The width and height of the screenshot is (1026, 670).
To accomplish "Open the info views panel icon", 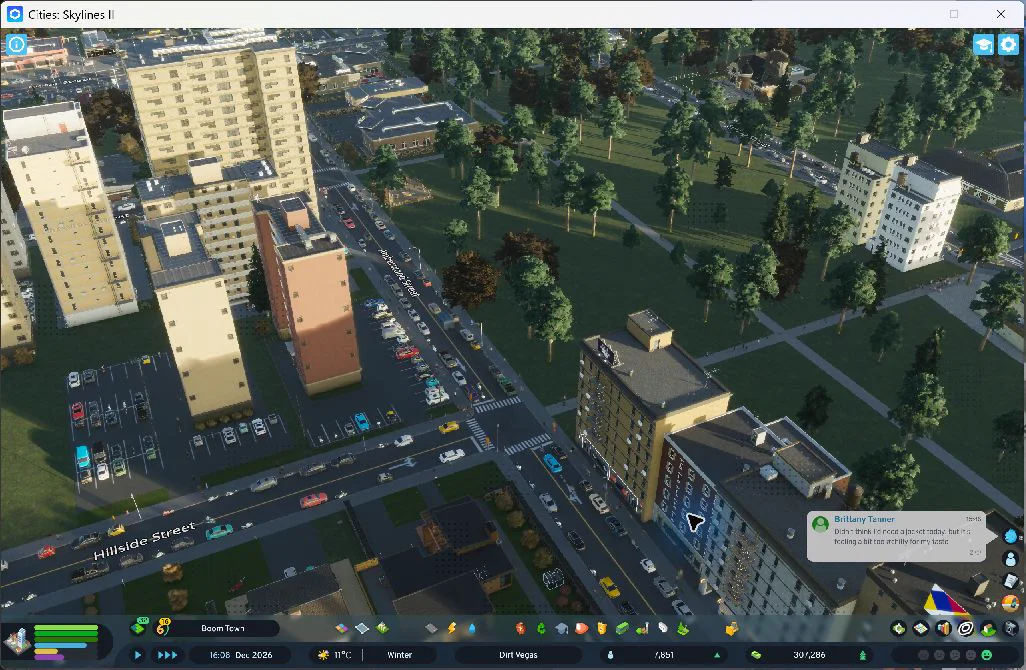I will pyautogui.click(x=16, y=44).
